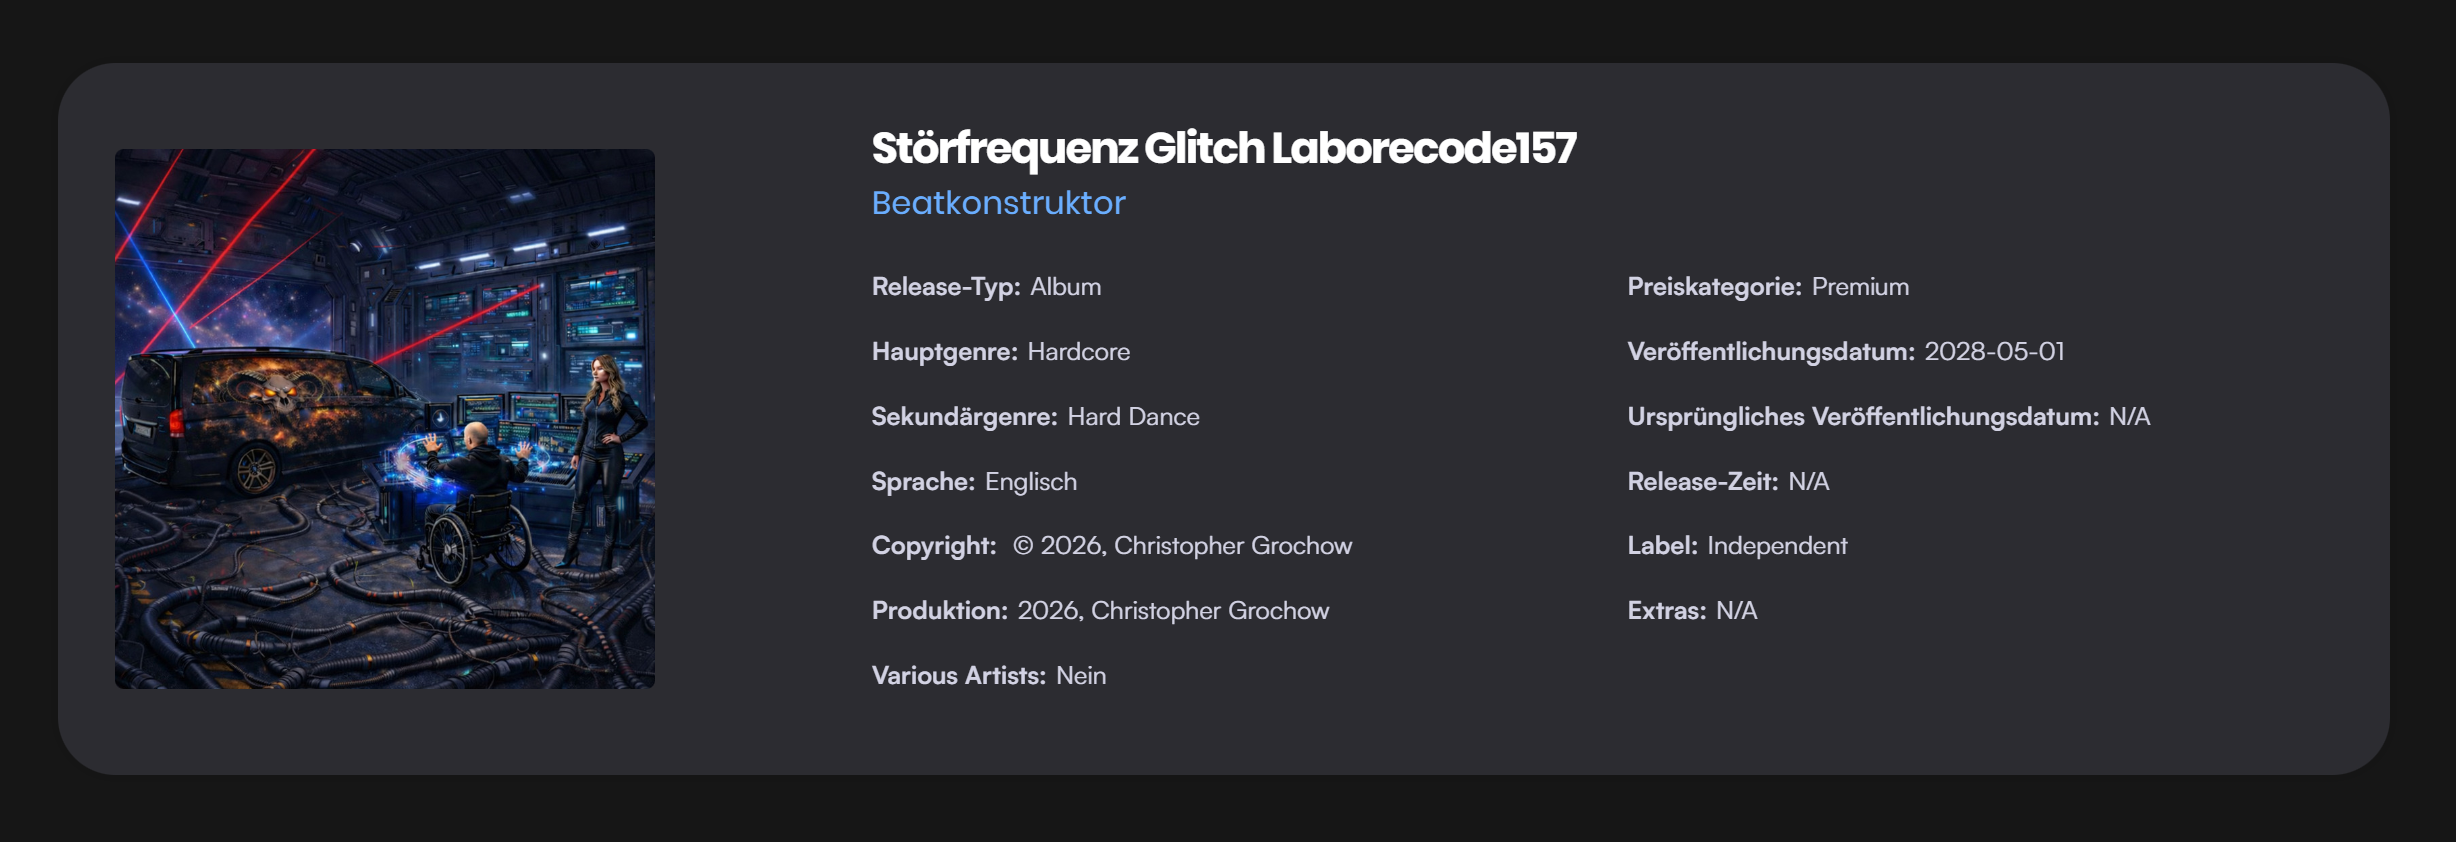The height and width of the screenshot is (842, 2456).
Task: Select the Störfrequenz Glitch Laborecode157 title
Action: [x=1223, y=148]
